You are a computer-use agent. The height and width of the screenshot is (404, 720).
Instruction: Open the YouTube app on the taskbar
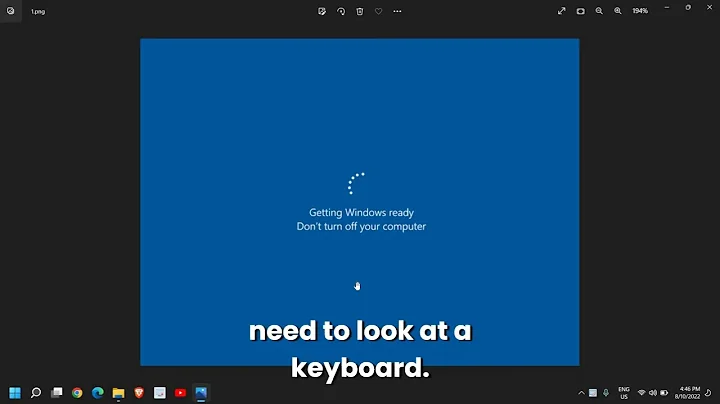[180, 393]
